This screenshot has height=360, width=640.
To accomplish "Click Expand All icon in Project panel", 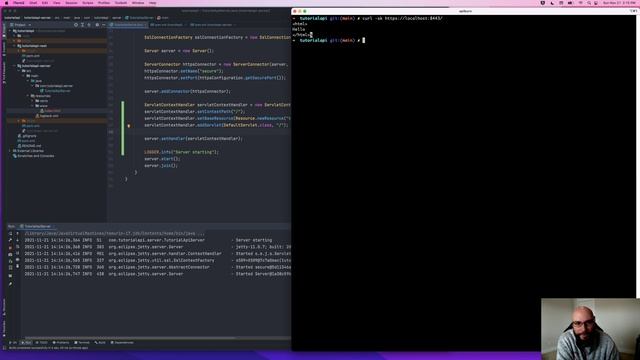I will pos(82,25).
